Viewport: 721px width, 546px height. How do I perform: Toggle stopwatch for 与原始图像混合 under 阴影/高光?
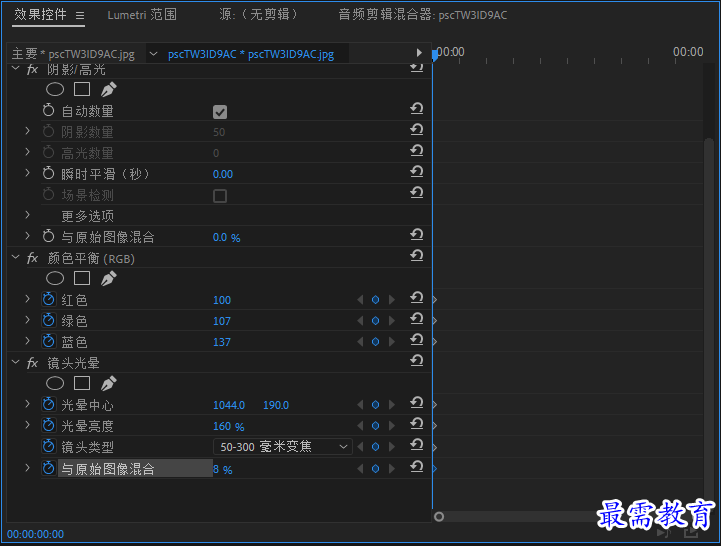(48, 236)
